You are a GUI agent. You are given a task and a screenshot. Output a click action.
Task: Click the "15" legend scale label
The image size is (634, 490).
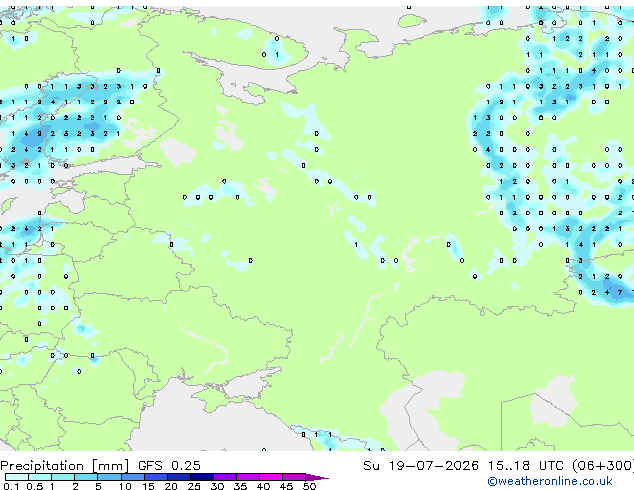click(148, 486)
